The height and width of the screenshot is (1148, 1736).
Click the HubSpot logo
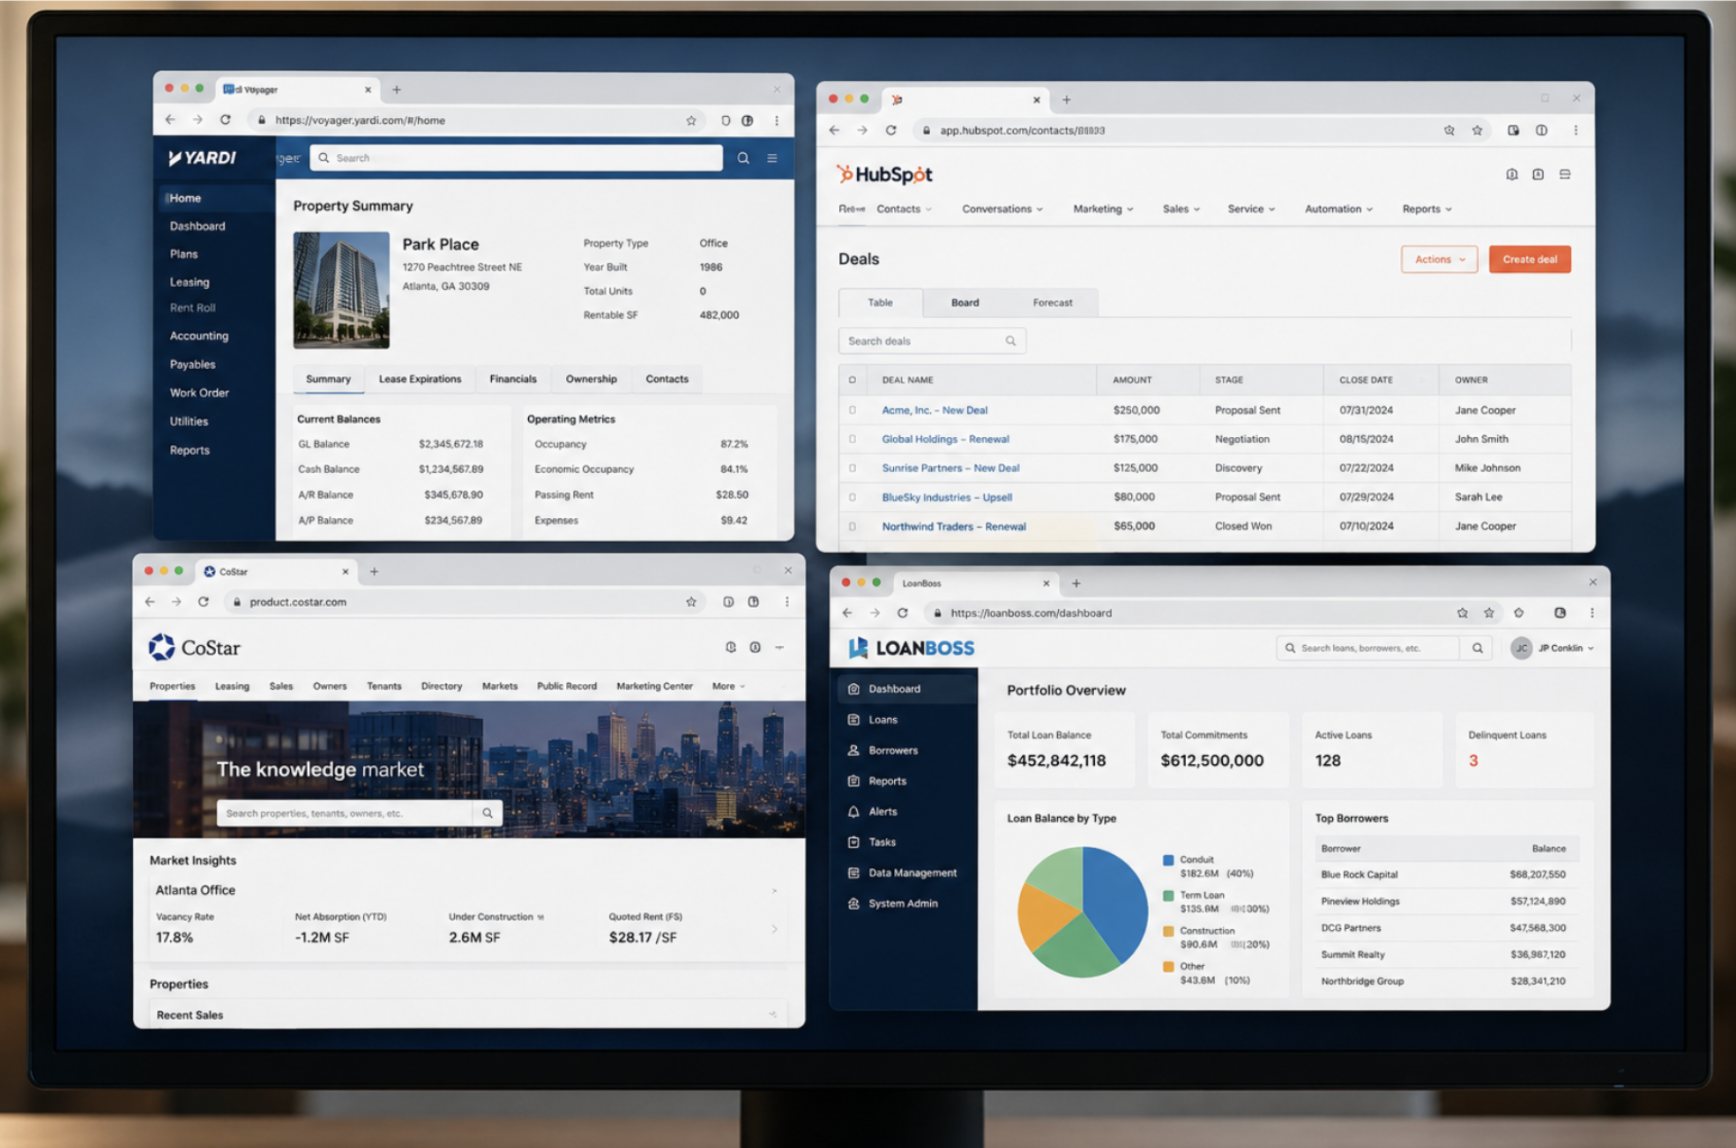pyautogui.click(x=885, y=175)
